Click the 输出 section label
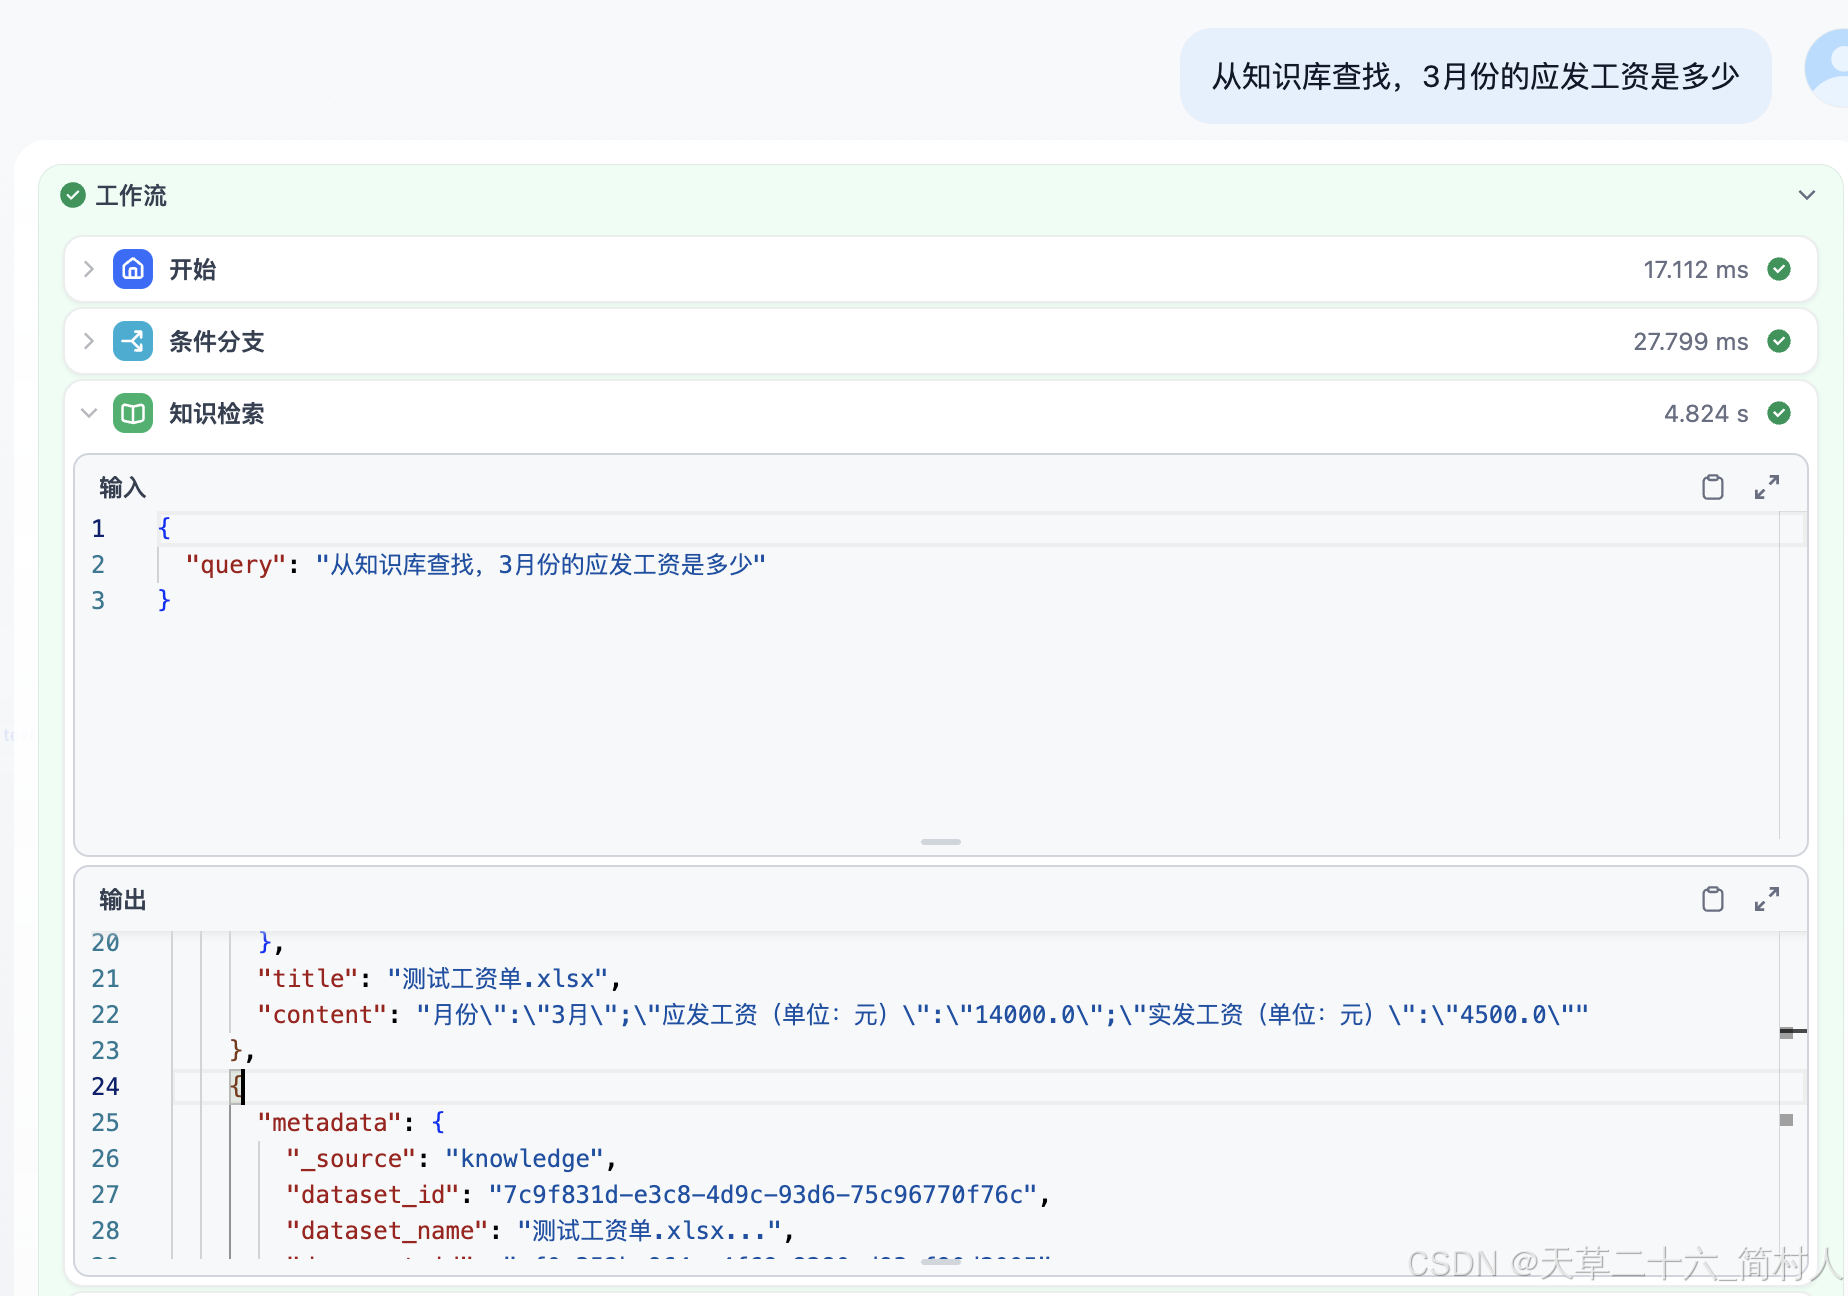The width and height of the screenshot is (1848, 1296). (x=122, y=899)
